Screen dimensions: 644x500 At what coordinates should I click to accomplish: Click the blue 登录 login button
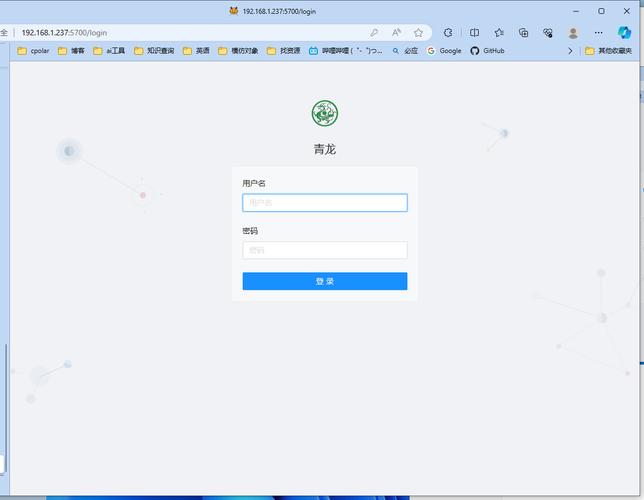point(325,281)
